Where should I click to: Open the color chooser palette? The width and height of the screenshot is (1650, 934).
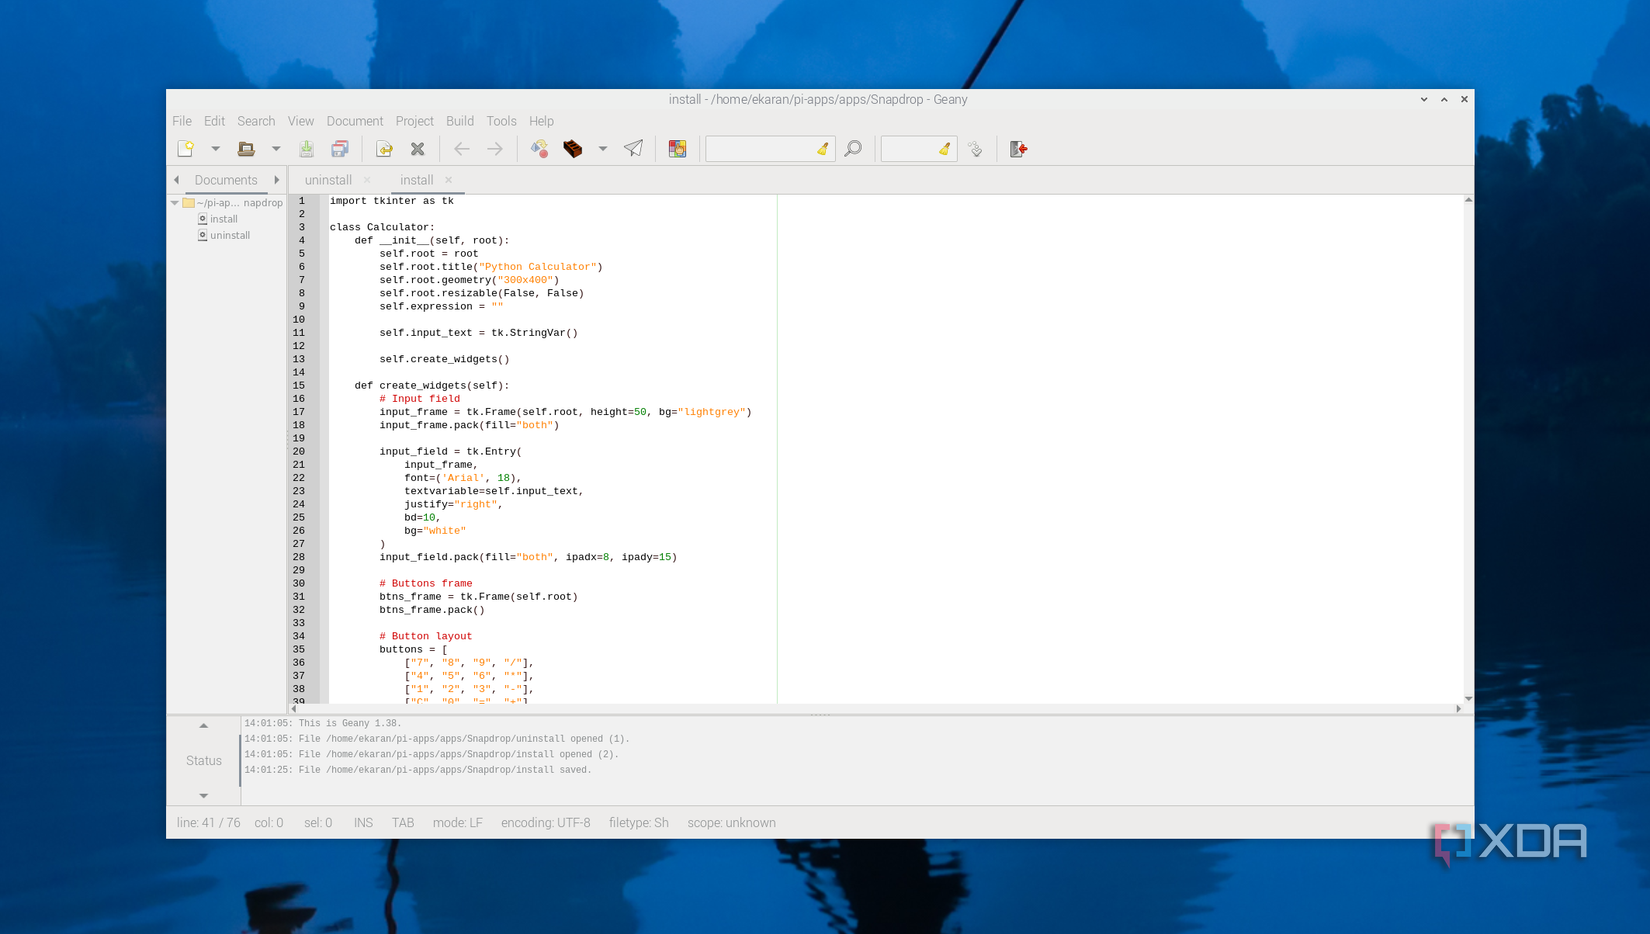pos(677,148)
